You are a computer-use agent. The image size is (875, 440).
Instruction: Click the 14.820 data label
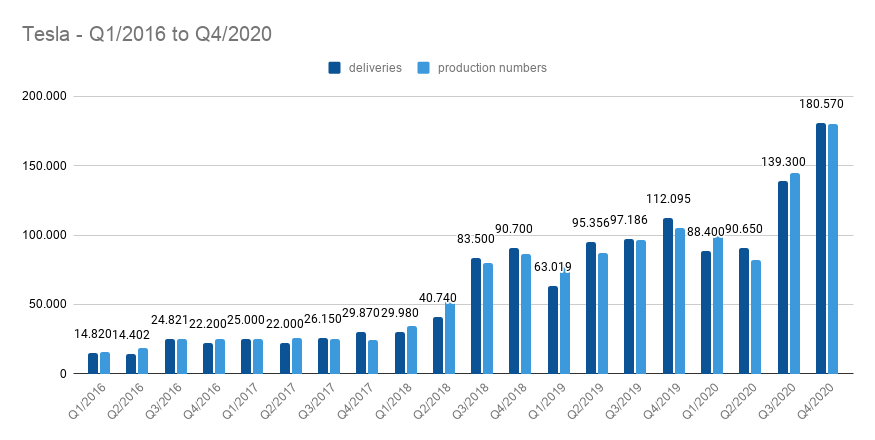pos(93,334)
